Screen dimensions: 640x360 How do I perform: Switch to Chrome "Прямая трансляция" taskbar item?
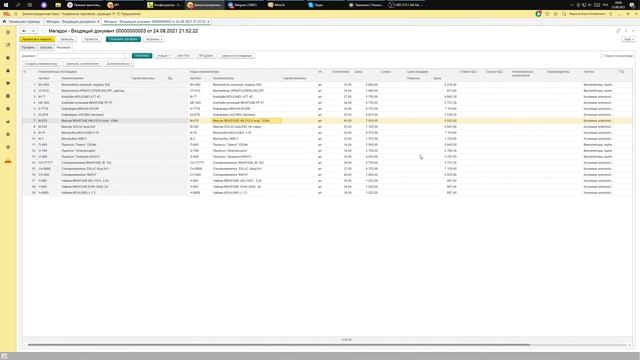(84, 5)
